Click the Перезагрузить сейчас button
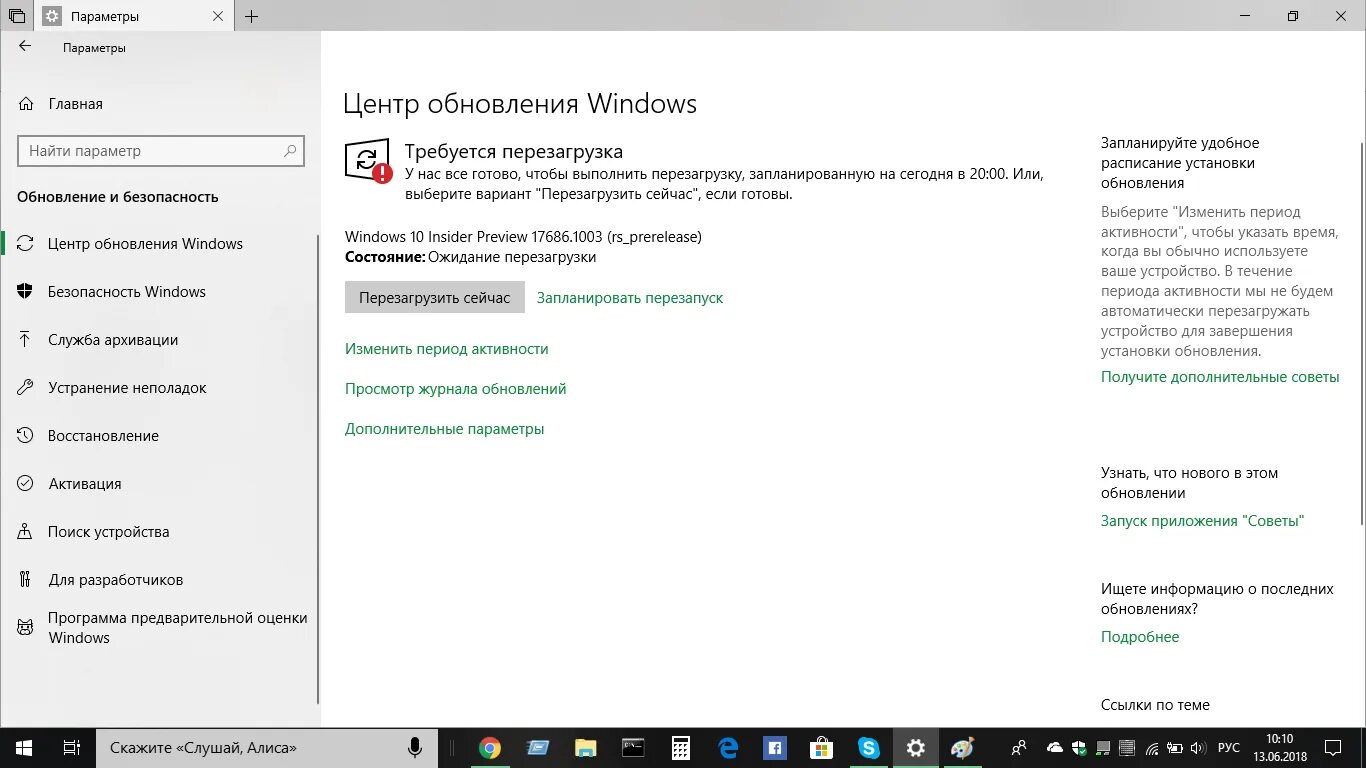This screenshot has height=768, width=1366. (435, 297)
